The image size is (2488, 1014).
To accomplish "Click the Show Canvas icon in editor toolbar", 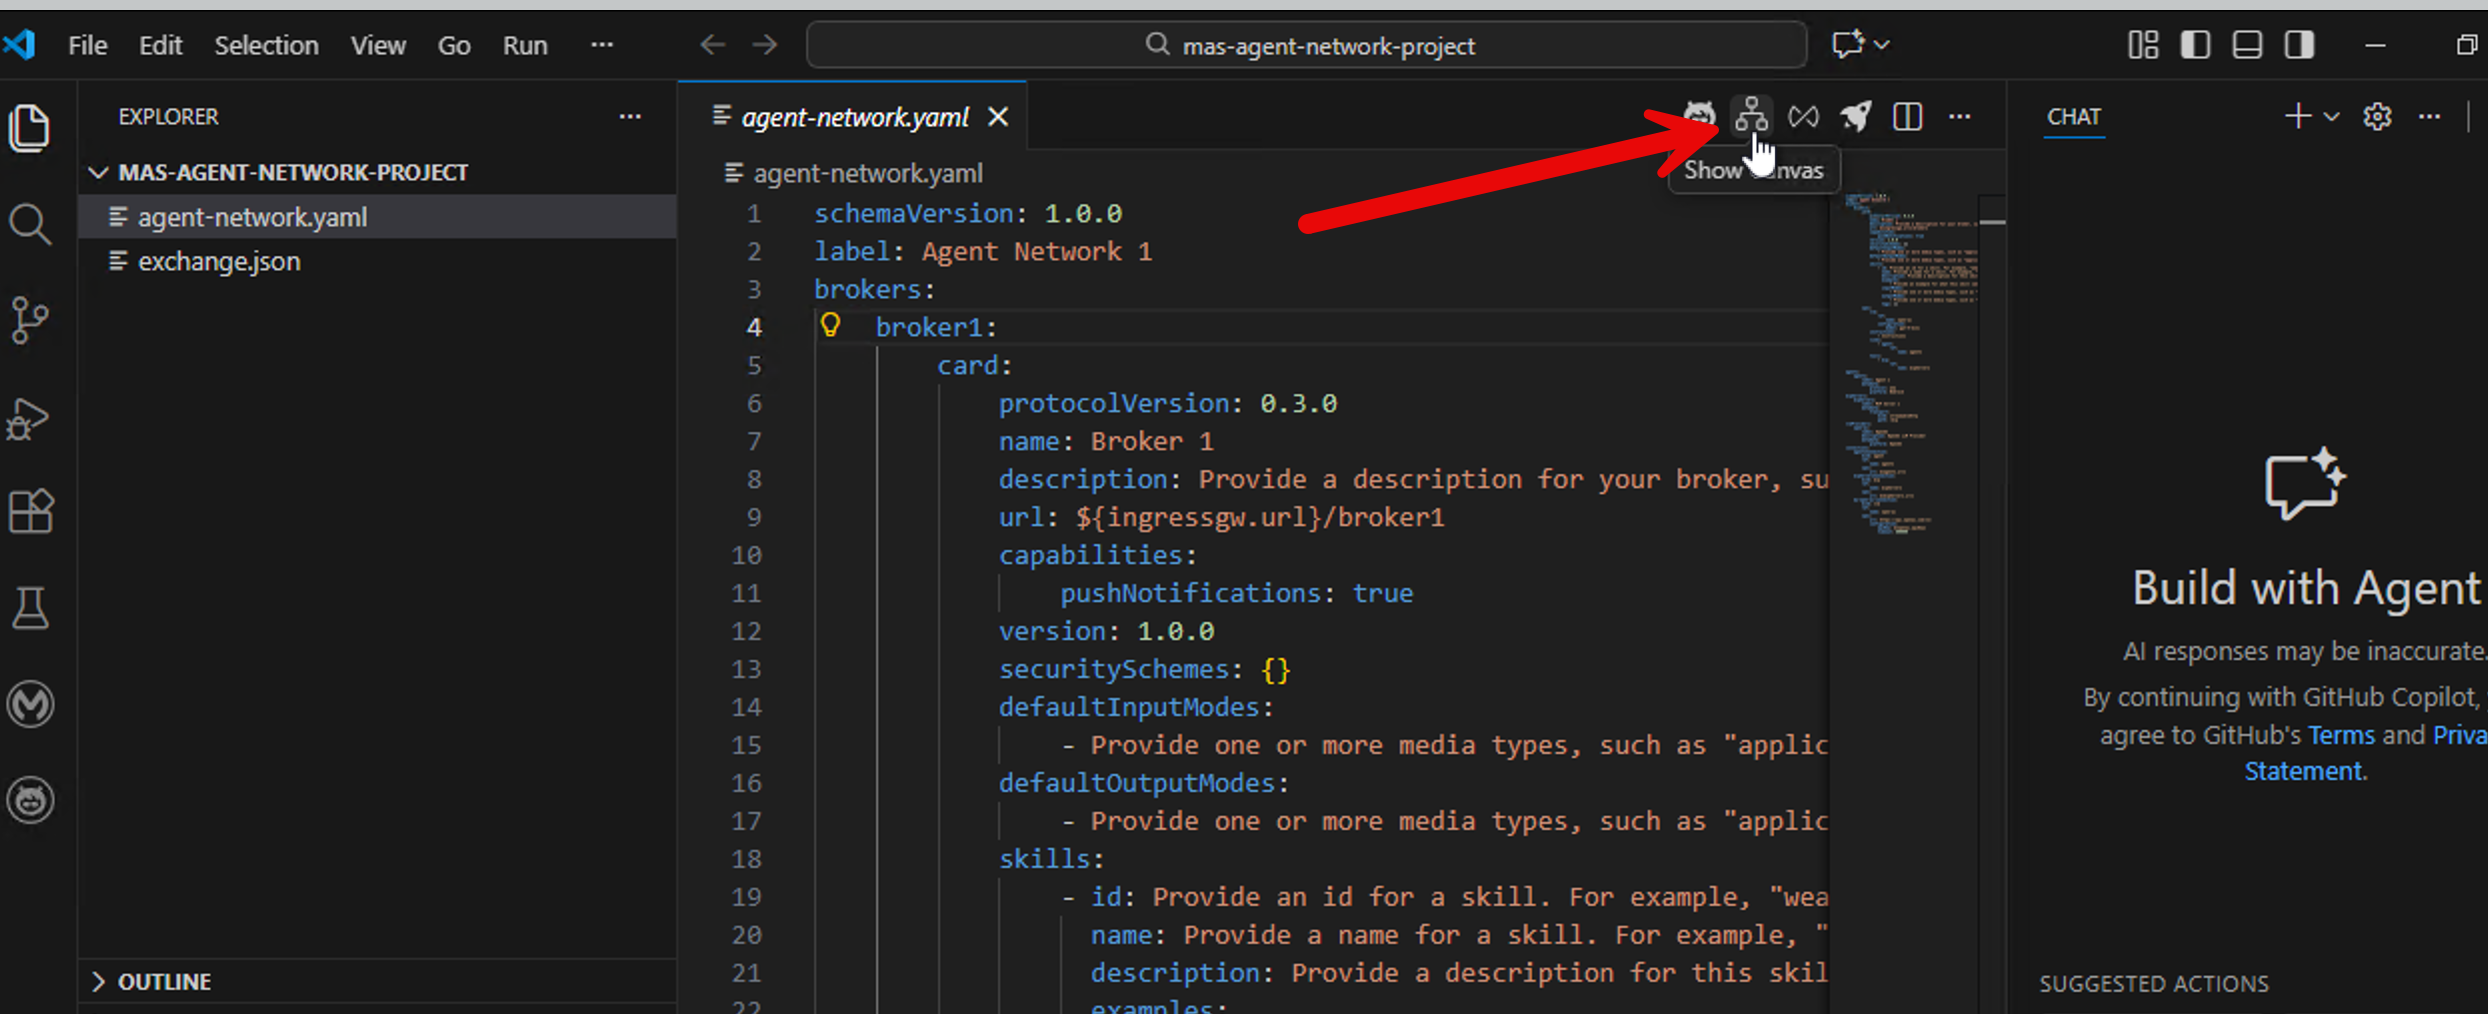I will (1750, 116).
